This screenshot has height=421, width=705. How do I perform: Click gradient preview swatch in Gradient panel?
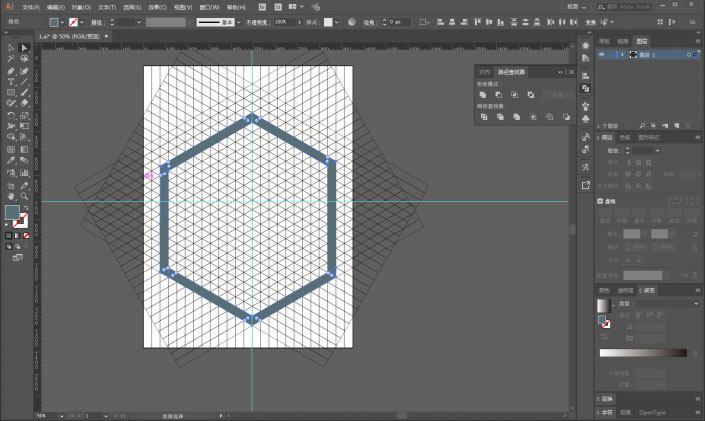pos(603,305)
